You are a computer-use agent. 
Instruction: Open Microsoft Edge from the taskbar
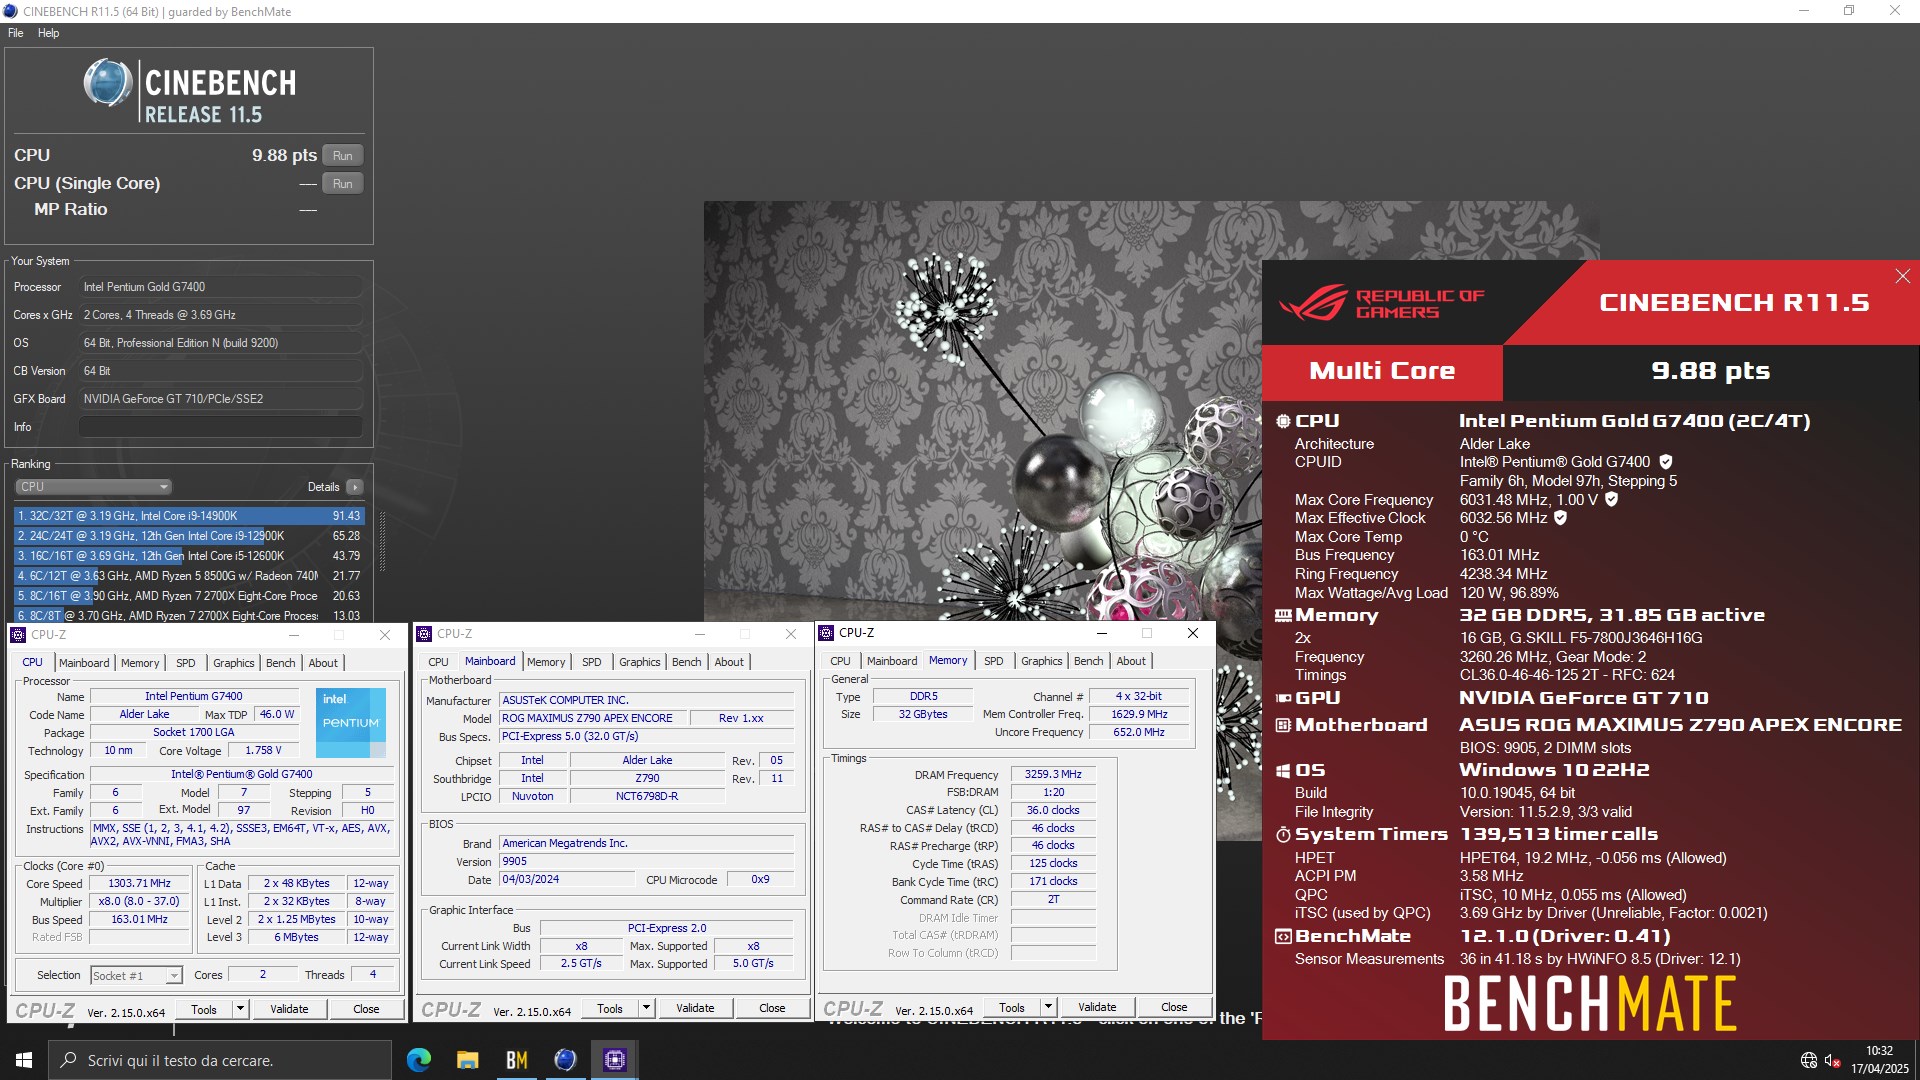[x=419, y=1060]
